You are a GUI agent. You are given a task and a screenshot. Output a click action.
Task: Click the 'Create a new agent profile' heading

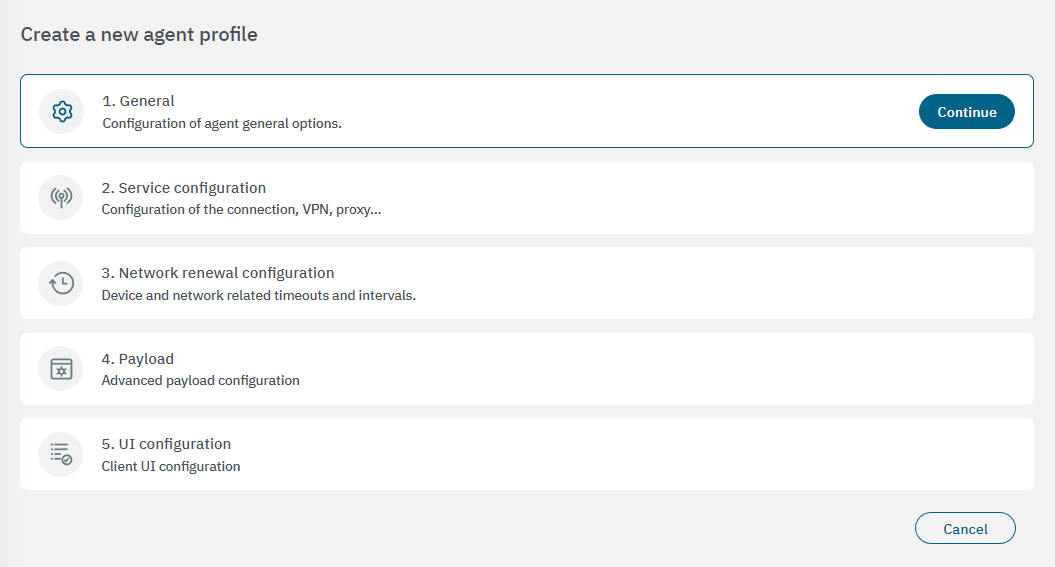point(139,35)
